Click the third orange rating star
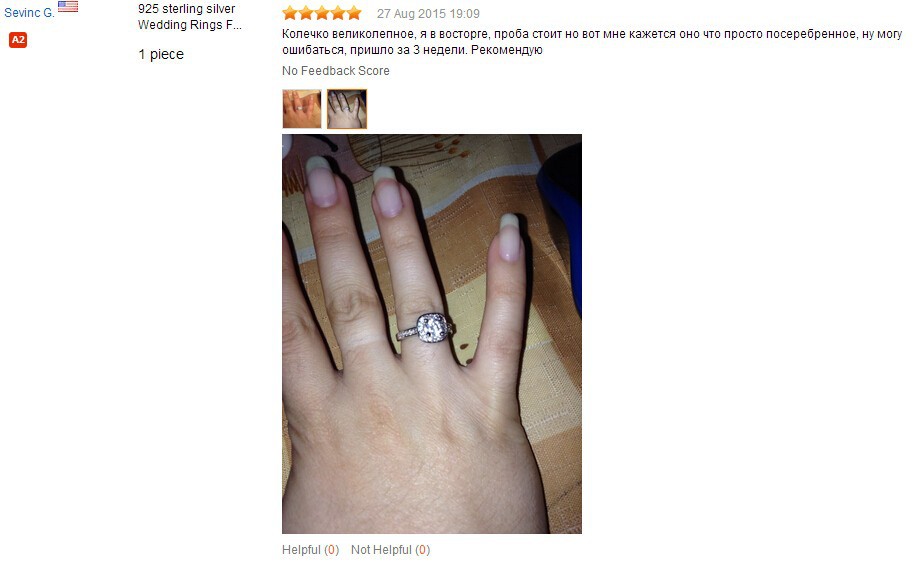The width and height of the screenshot is (924, 561). [x=322, y=13]
